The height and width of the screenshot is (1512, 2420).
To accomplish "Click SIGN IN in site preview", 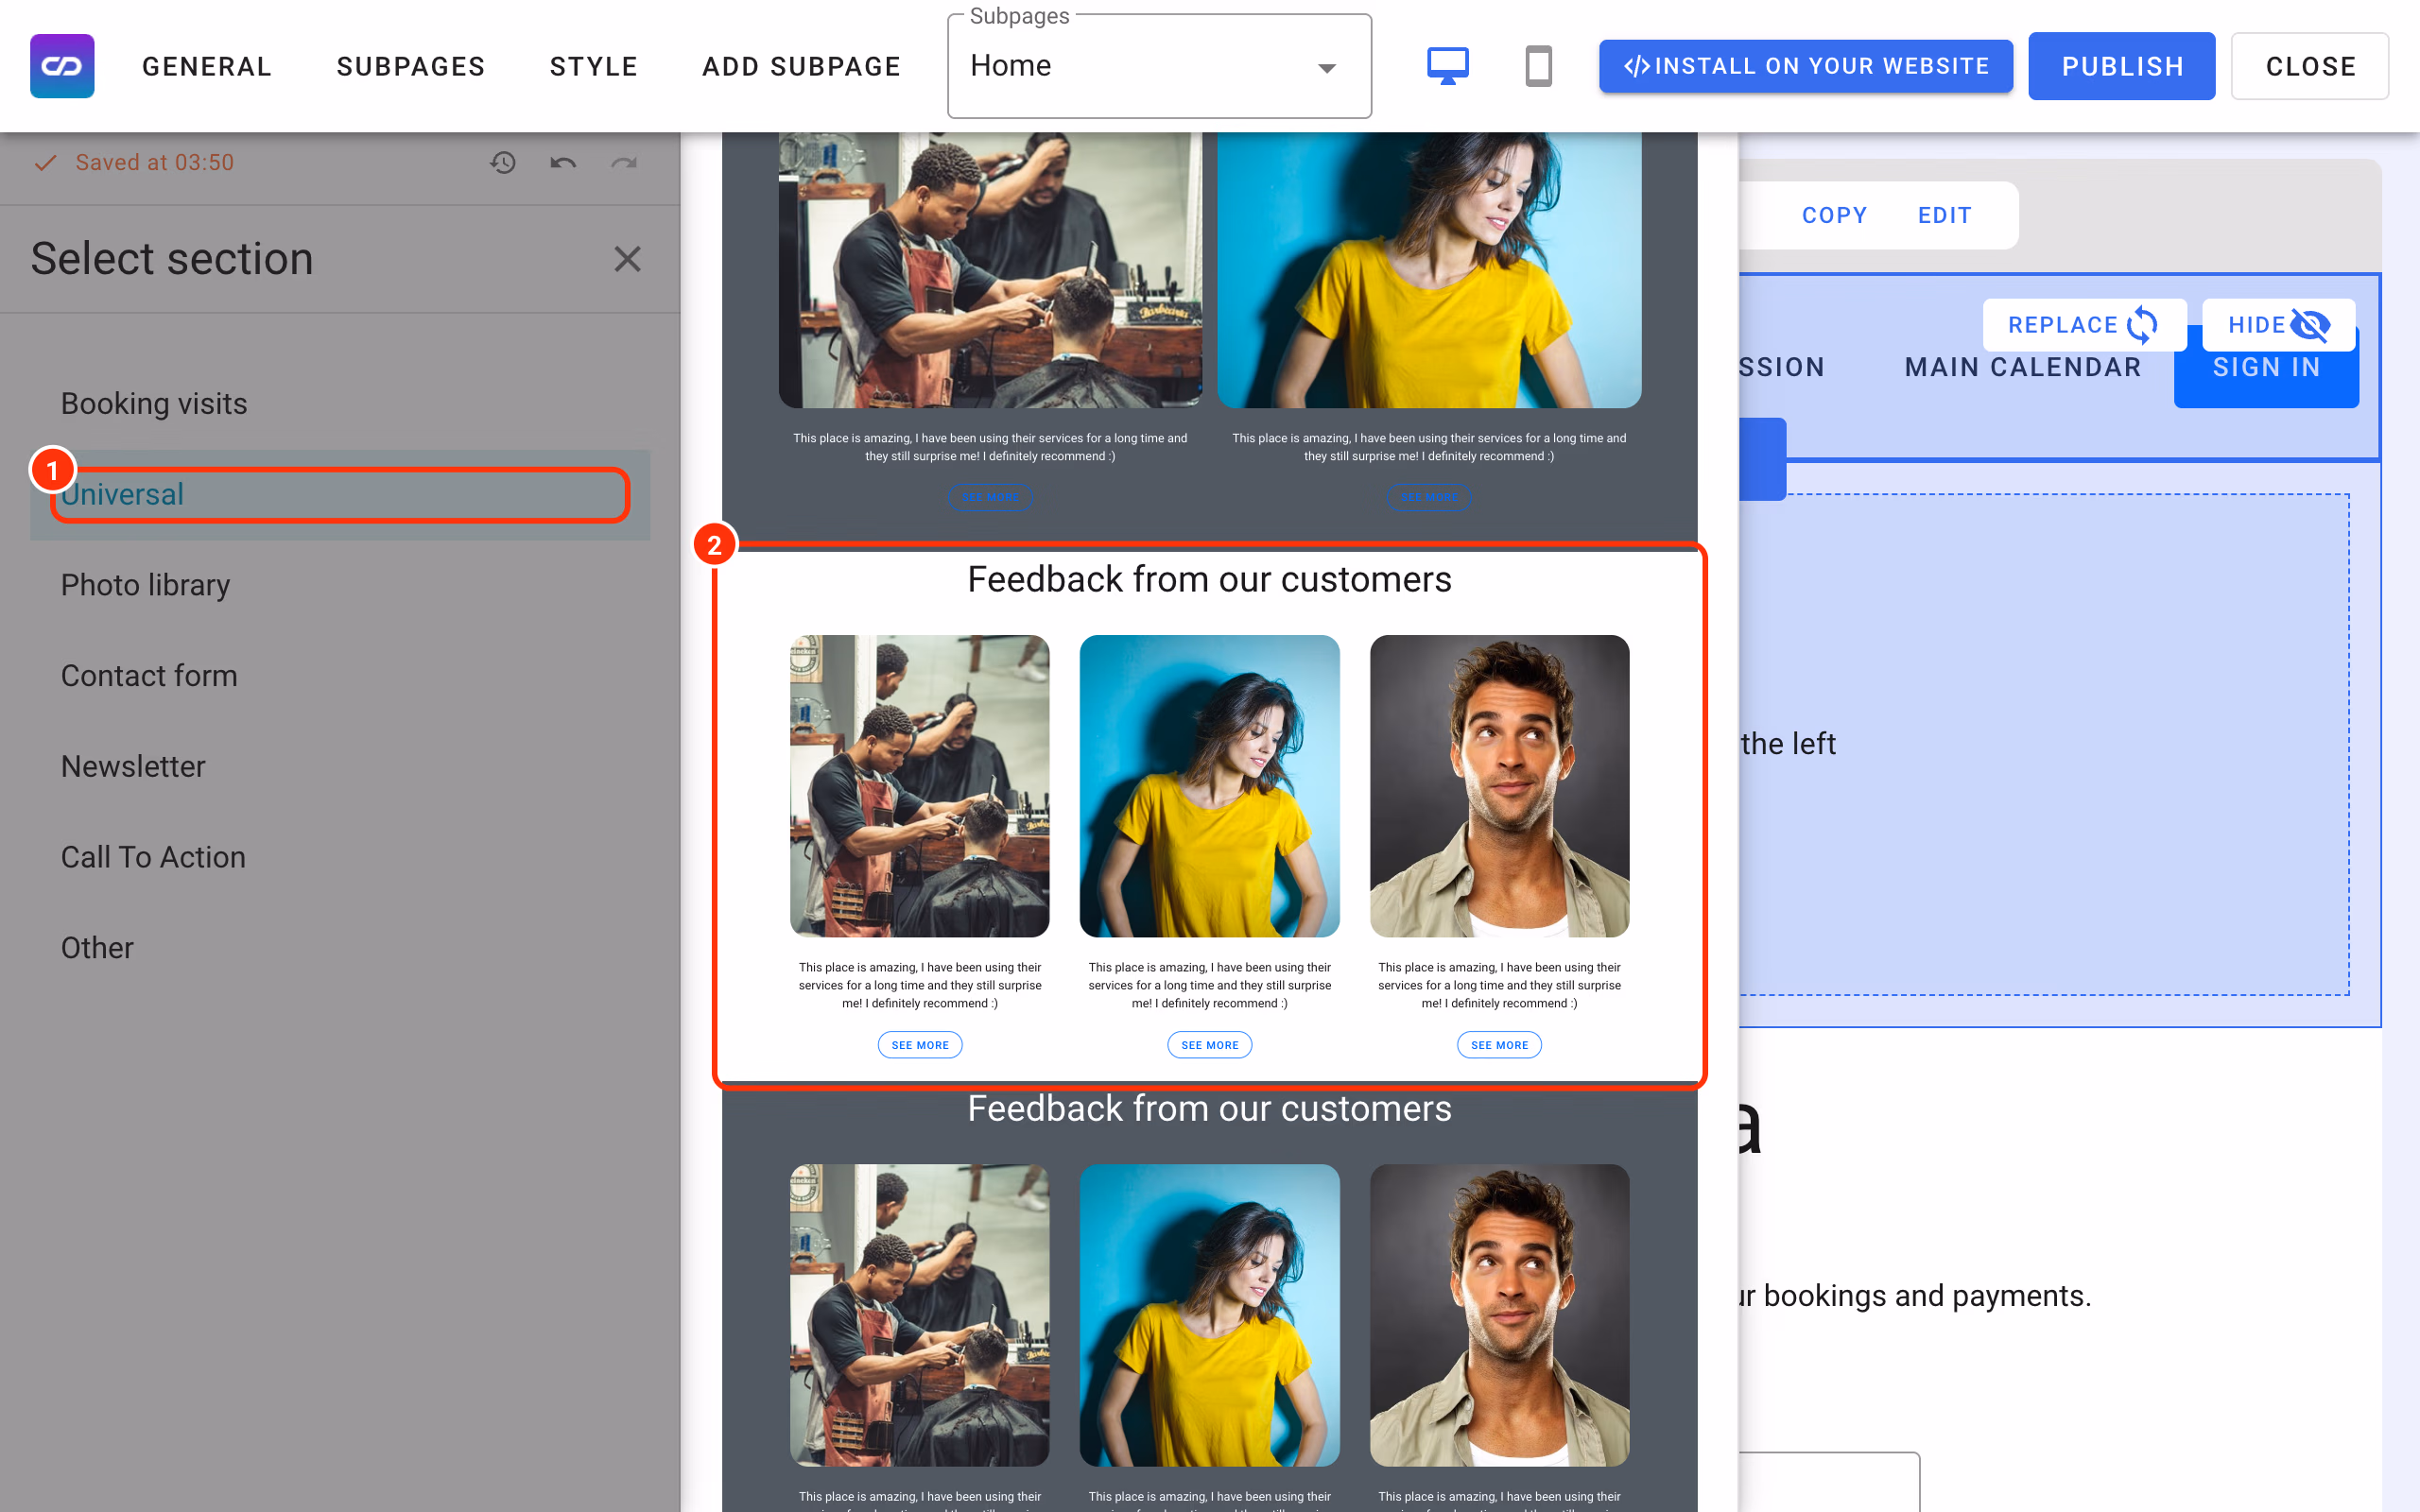I will (2266, 367).
